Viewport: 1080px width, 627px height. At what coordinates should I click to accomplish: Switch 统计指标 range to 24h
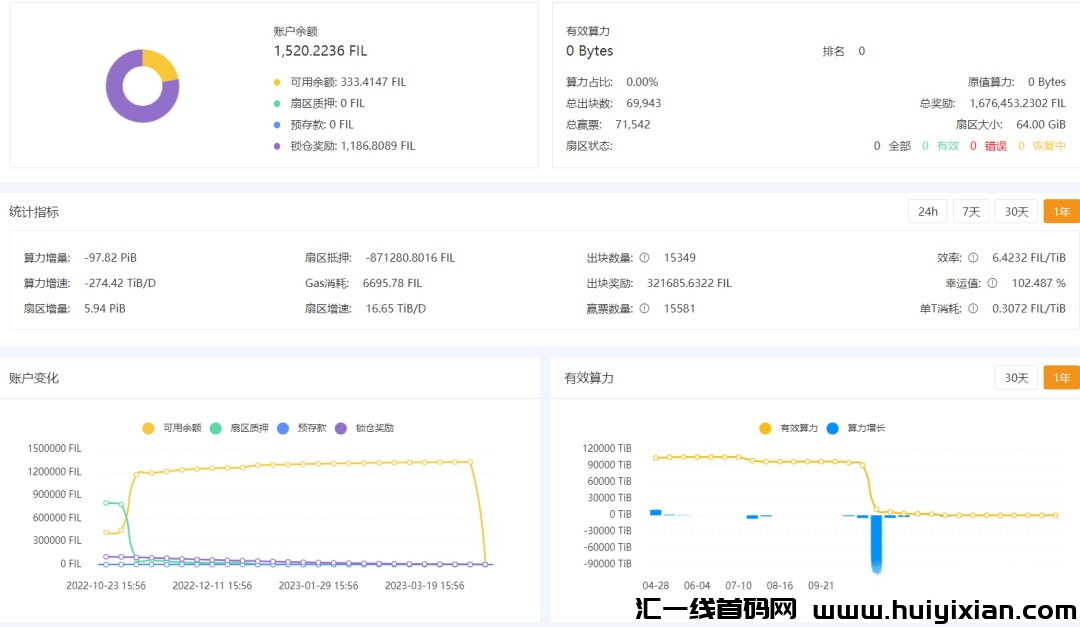pos(928,211)
